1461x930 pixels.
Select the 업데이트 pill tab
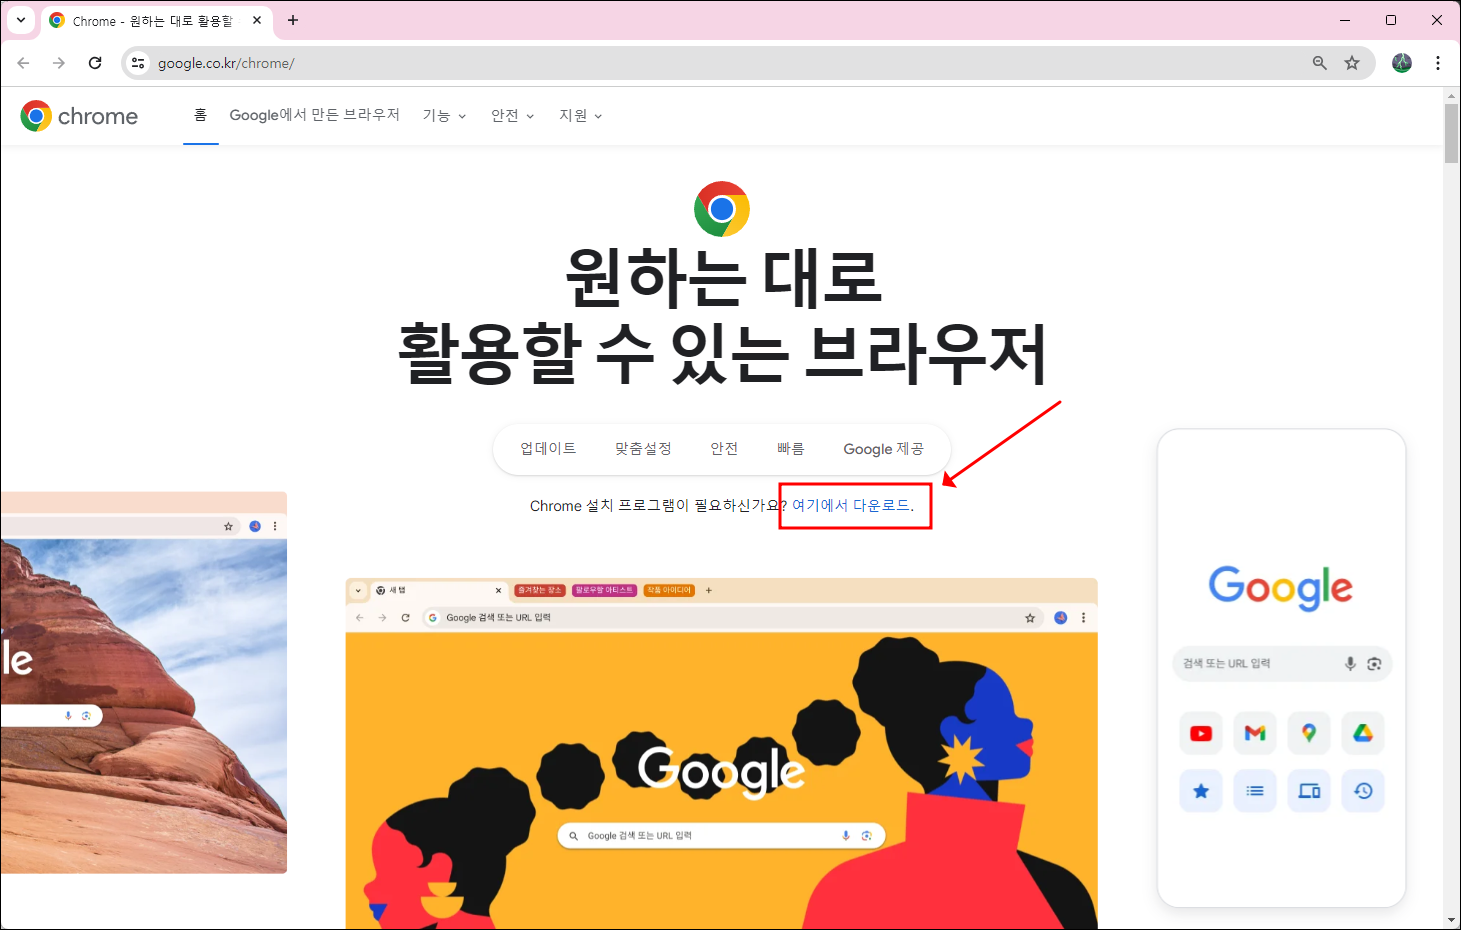tap(548, 449)
